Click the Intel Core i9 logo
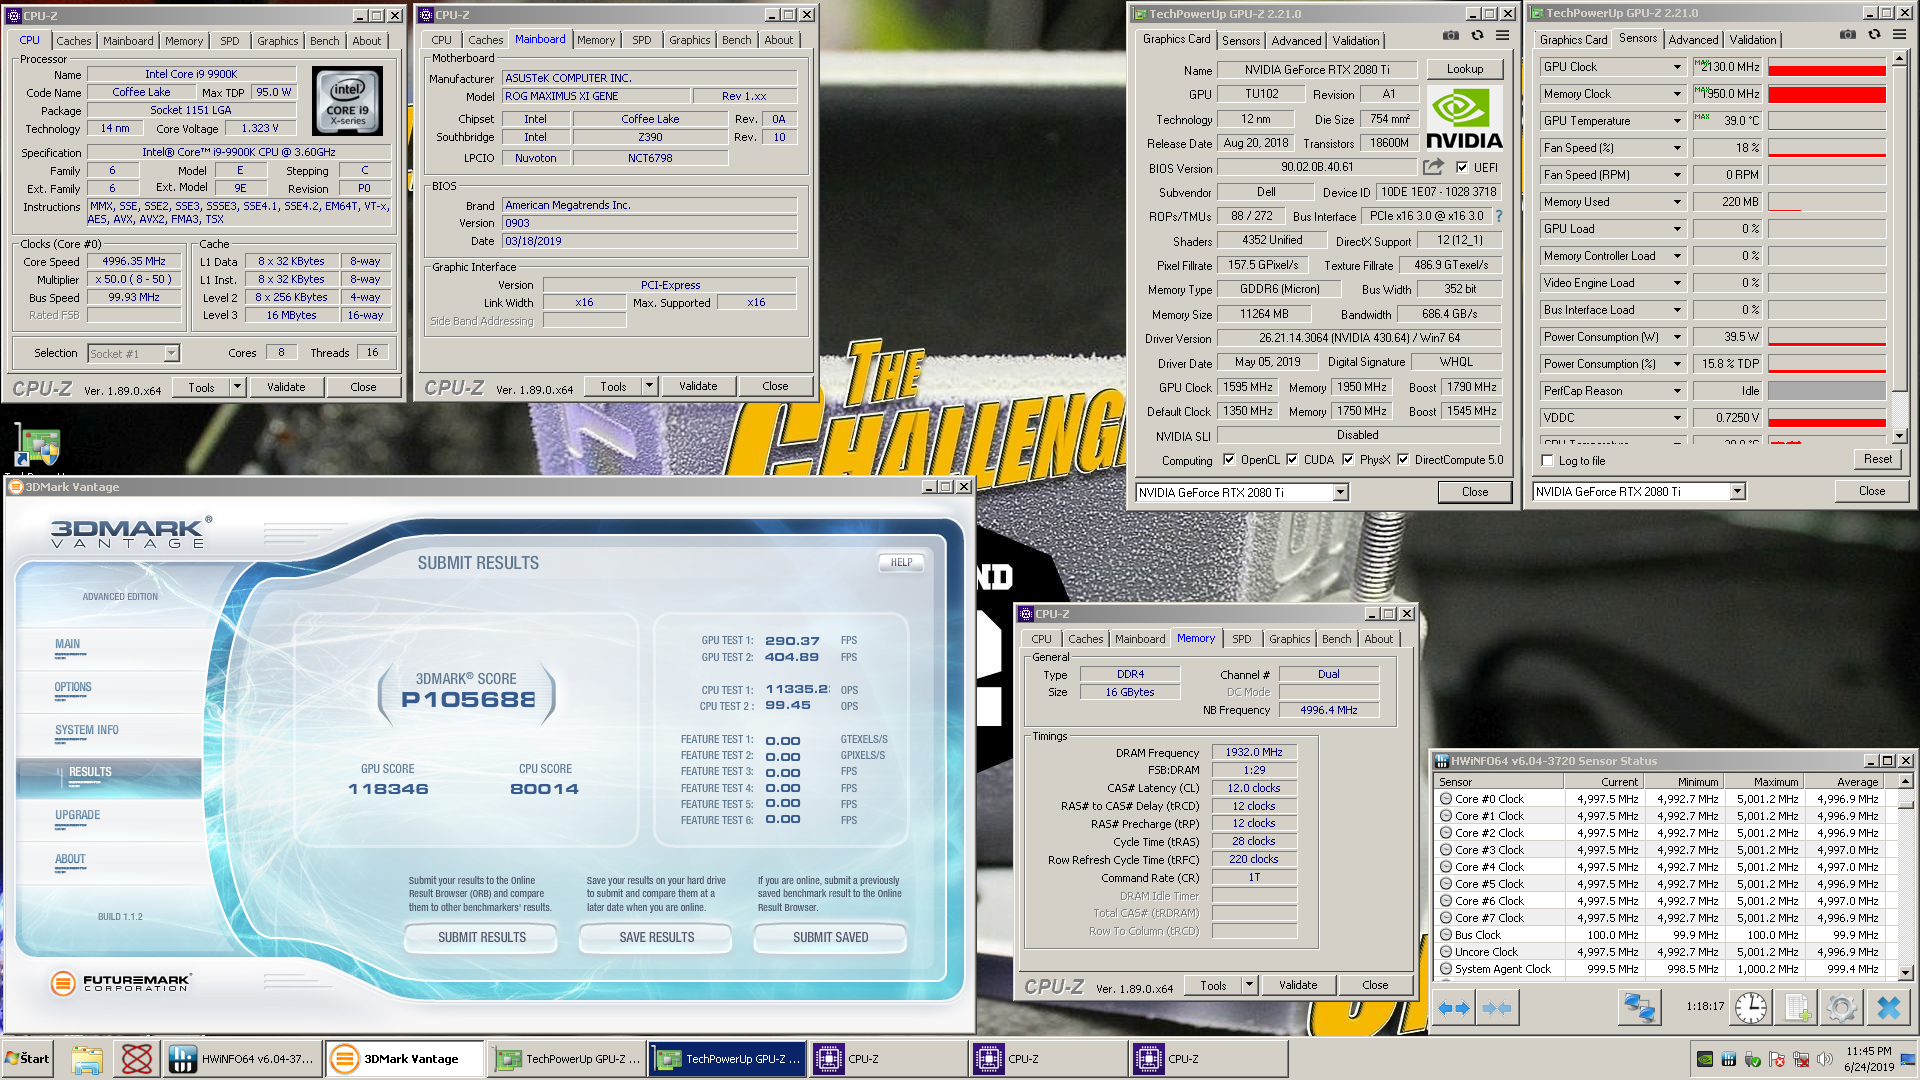 (x=348, y=101)
